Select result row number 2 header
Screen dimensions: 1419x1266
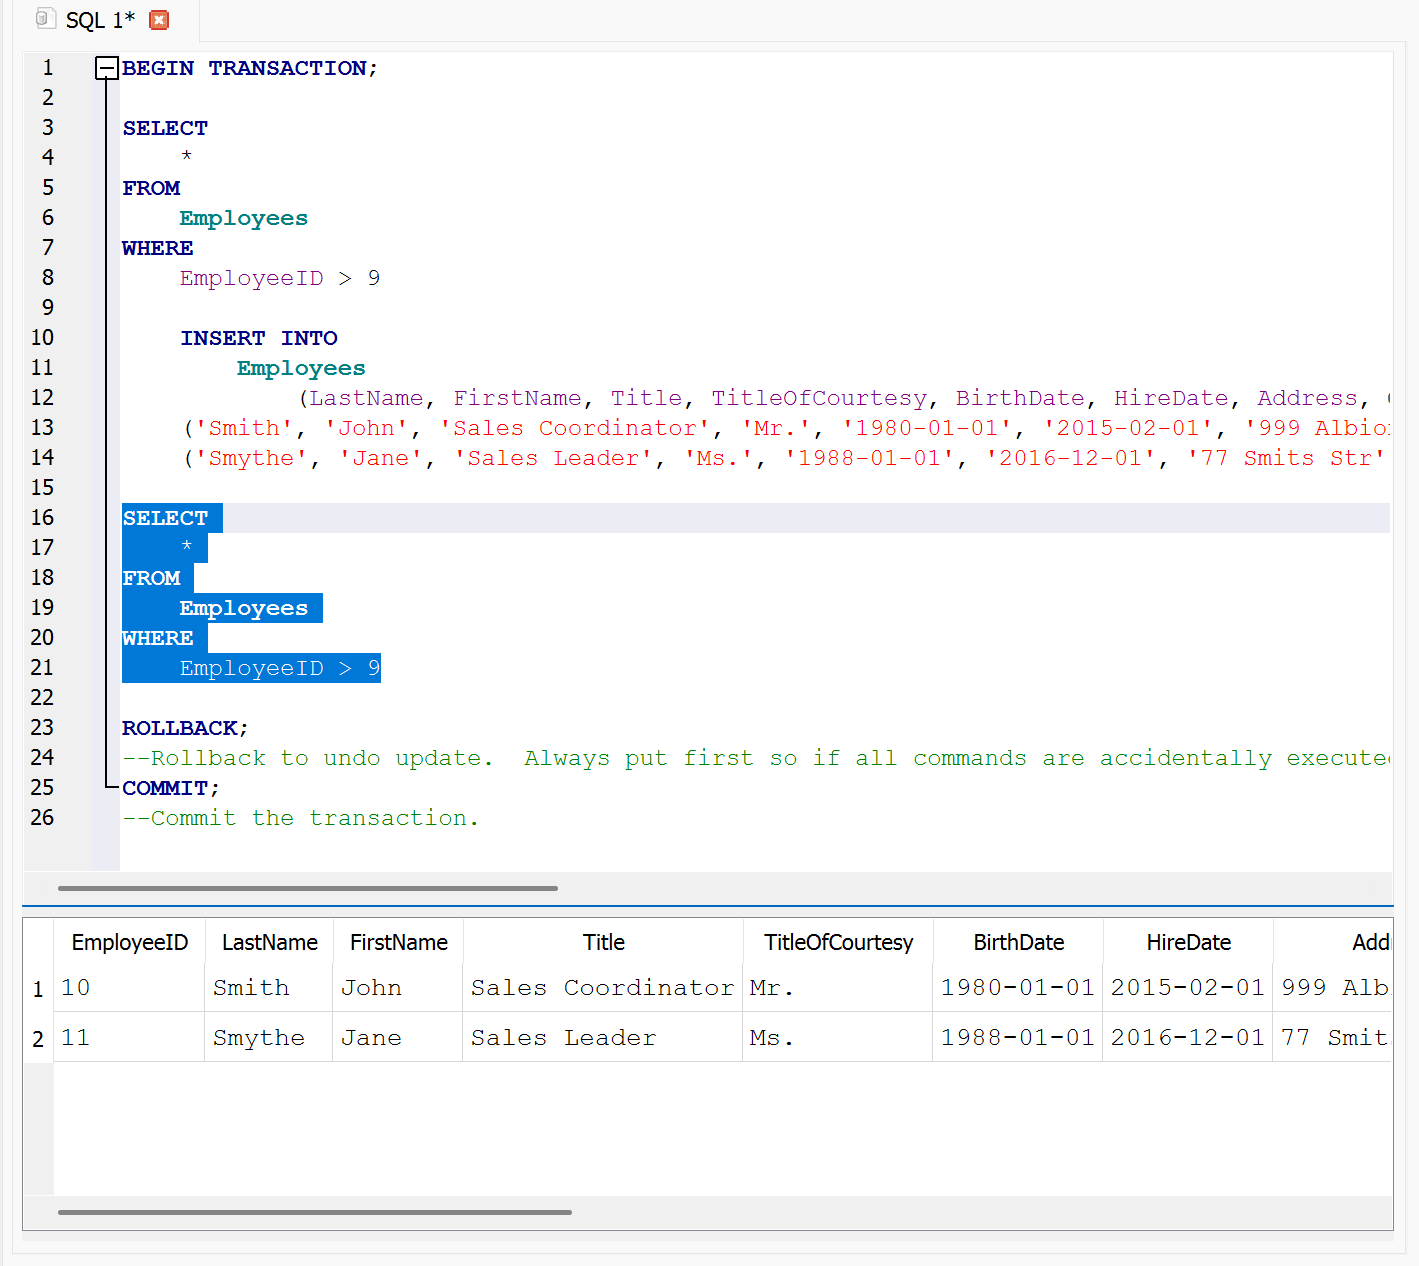[x=38, y=1039]
